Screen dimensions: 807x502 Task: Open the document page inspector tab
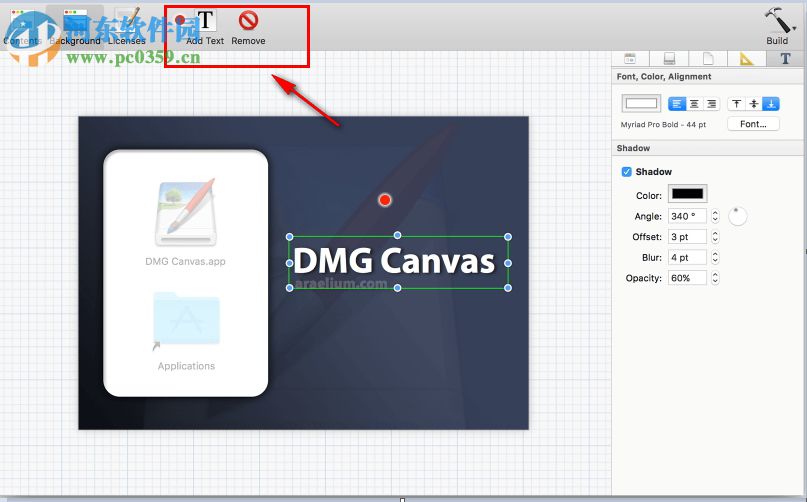[708, 59]
